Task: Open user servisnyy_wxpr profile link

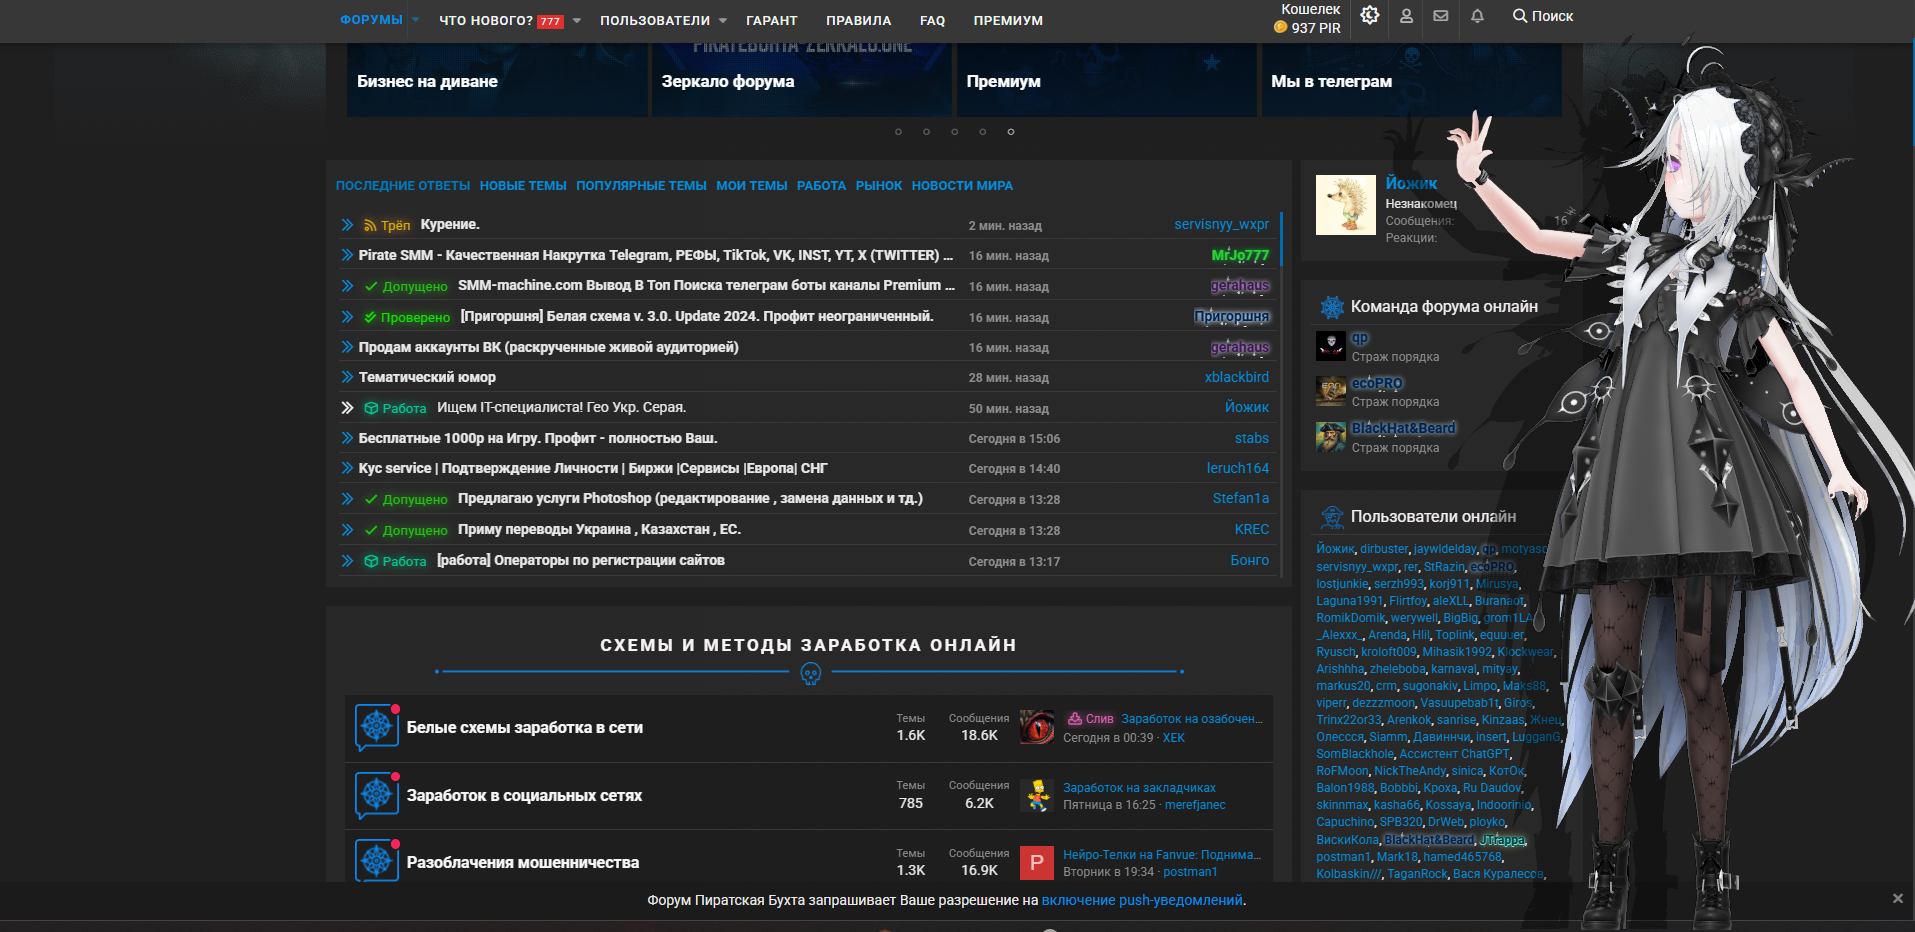Action: point(1221,225)
